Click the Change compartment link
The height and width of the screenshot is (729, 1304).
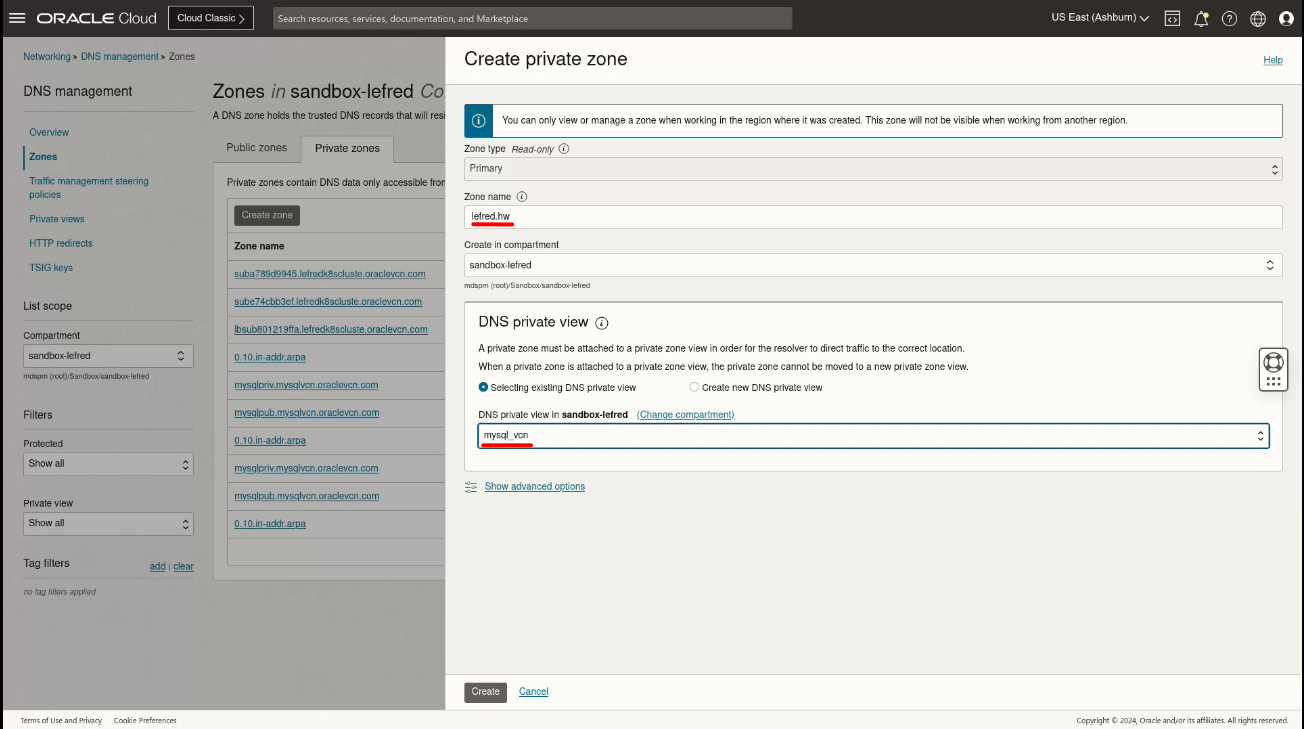[685, 414]
